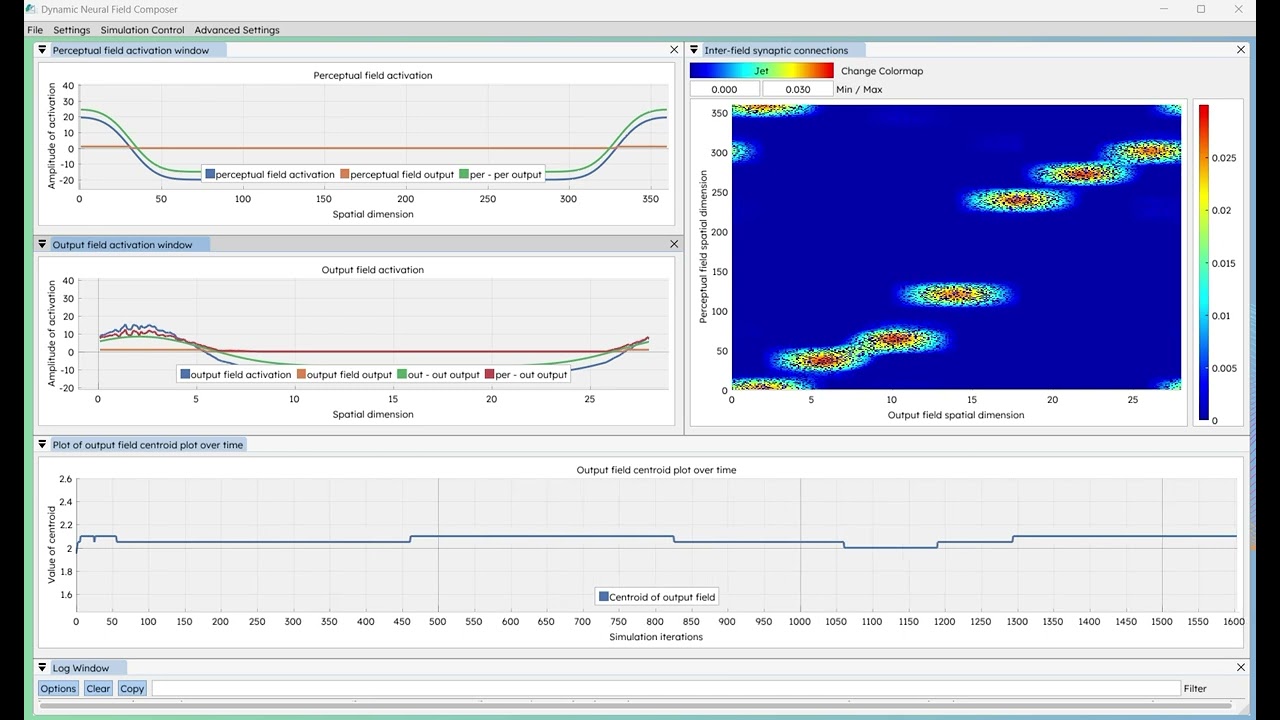Toggle the Centroid of output field legend entry

tap(657, 597)
